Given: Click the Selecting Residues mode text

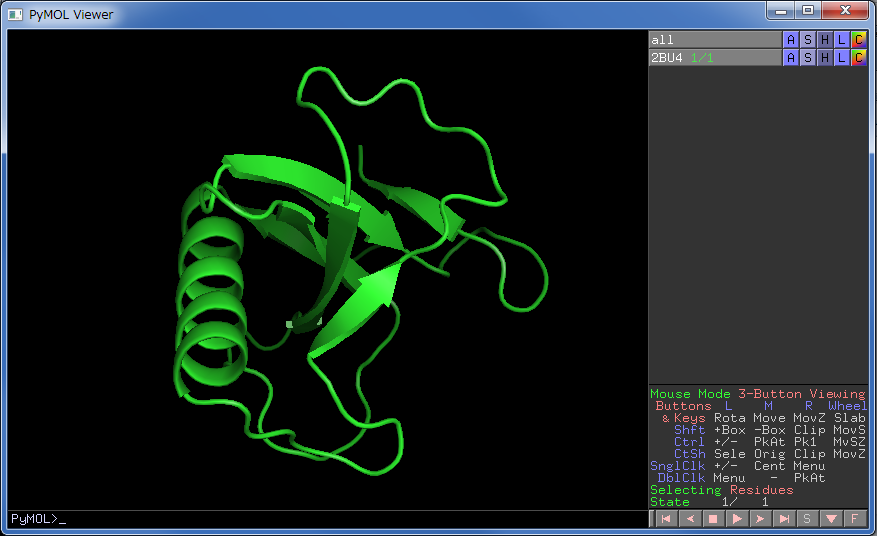Looking at the screenshot, I should [x=721, y=490].
